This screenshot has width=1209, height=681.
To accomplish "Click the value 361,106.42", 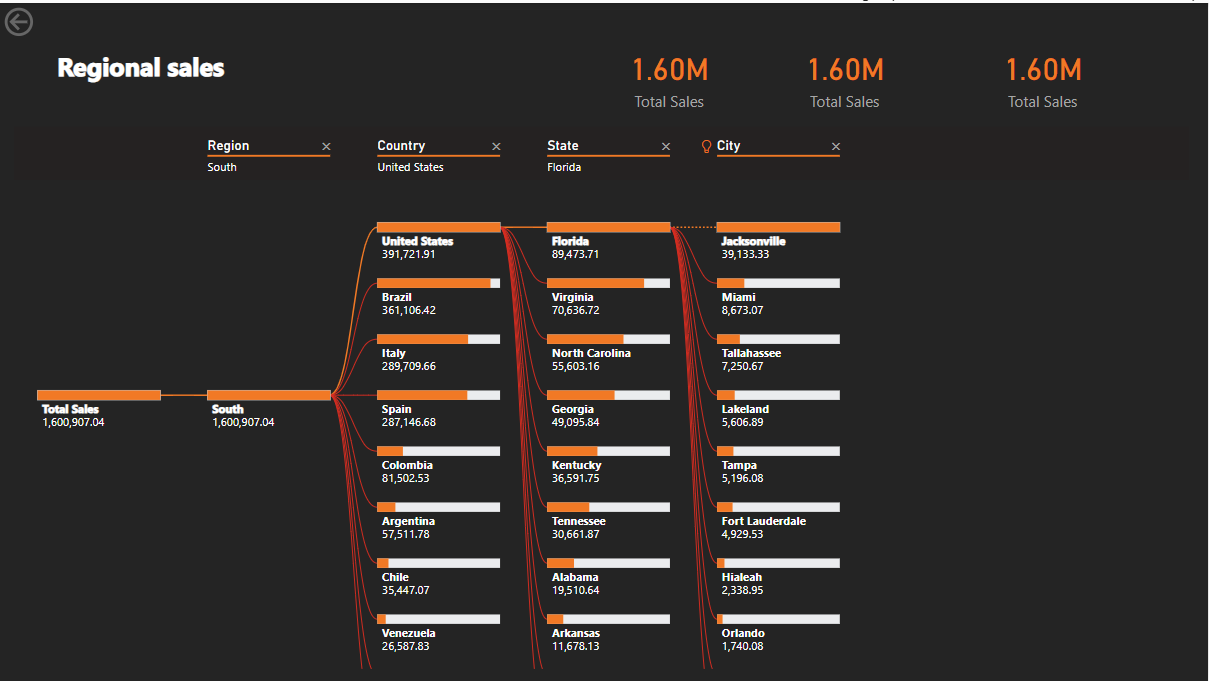I will [409, 310].
